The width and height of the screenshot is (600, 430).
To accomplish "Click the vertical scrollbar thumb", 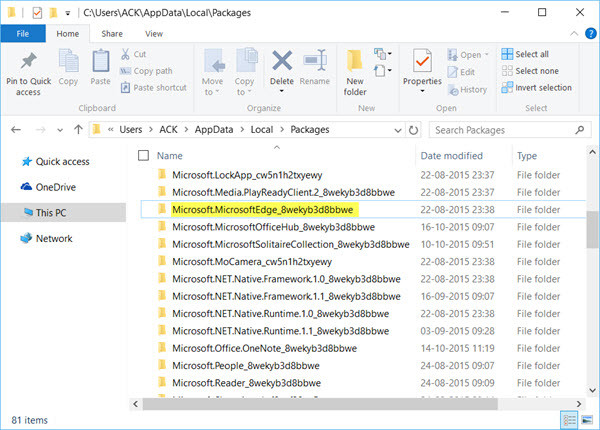I will pyautogui.click(x=592, y=229).
